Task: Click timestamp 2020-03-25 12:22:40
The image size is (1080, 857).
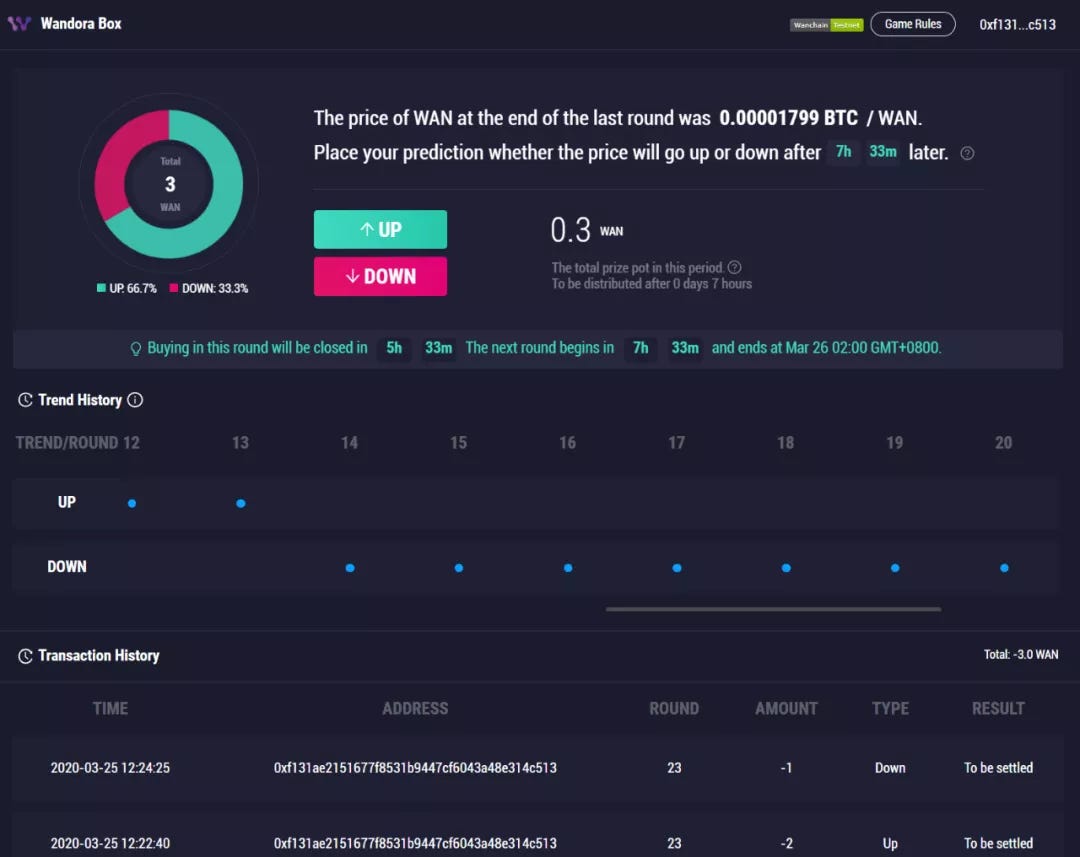Action: 110,843
